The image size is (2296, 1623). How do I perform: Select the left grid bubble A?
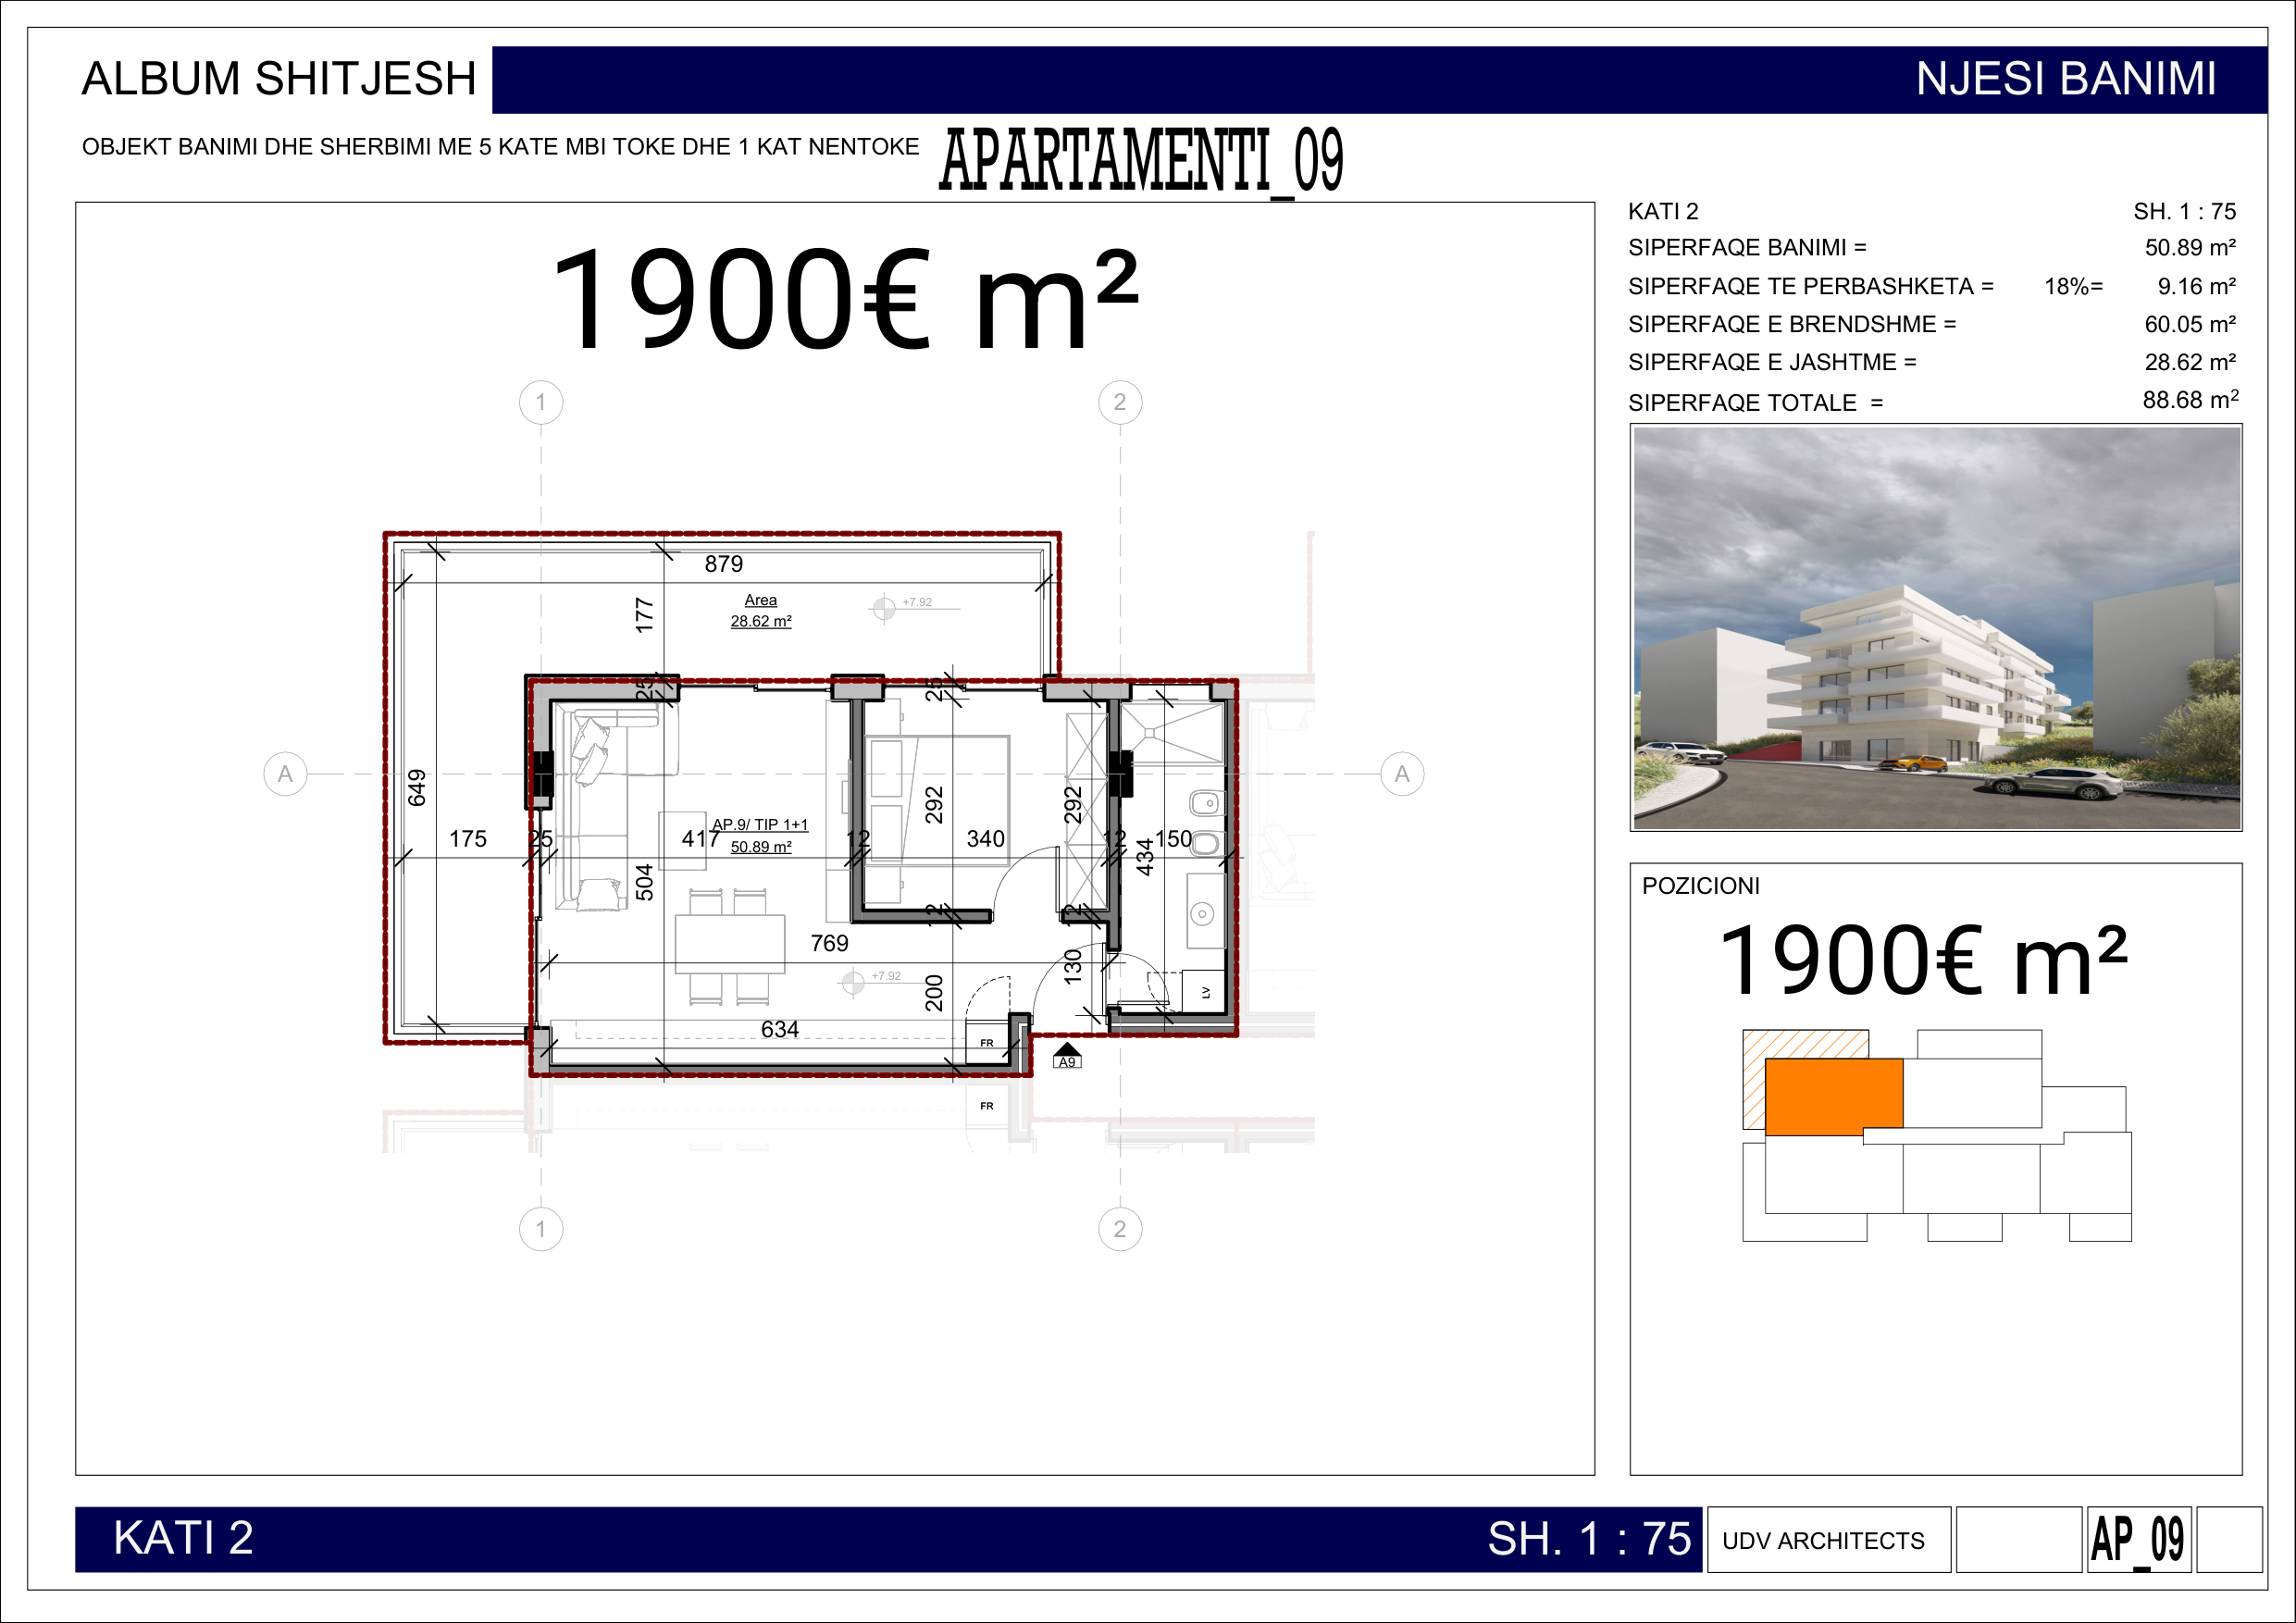[285, 774]
